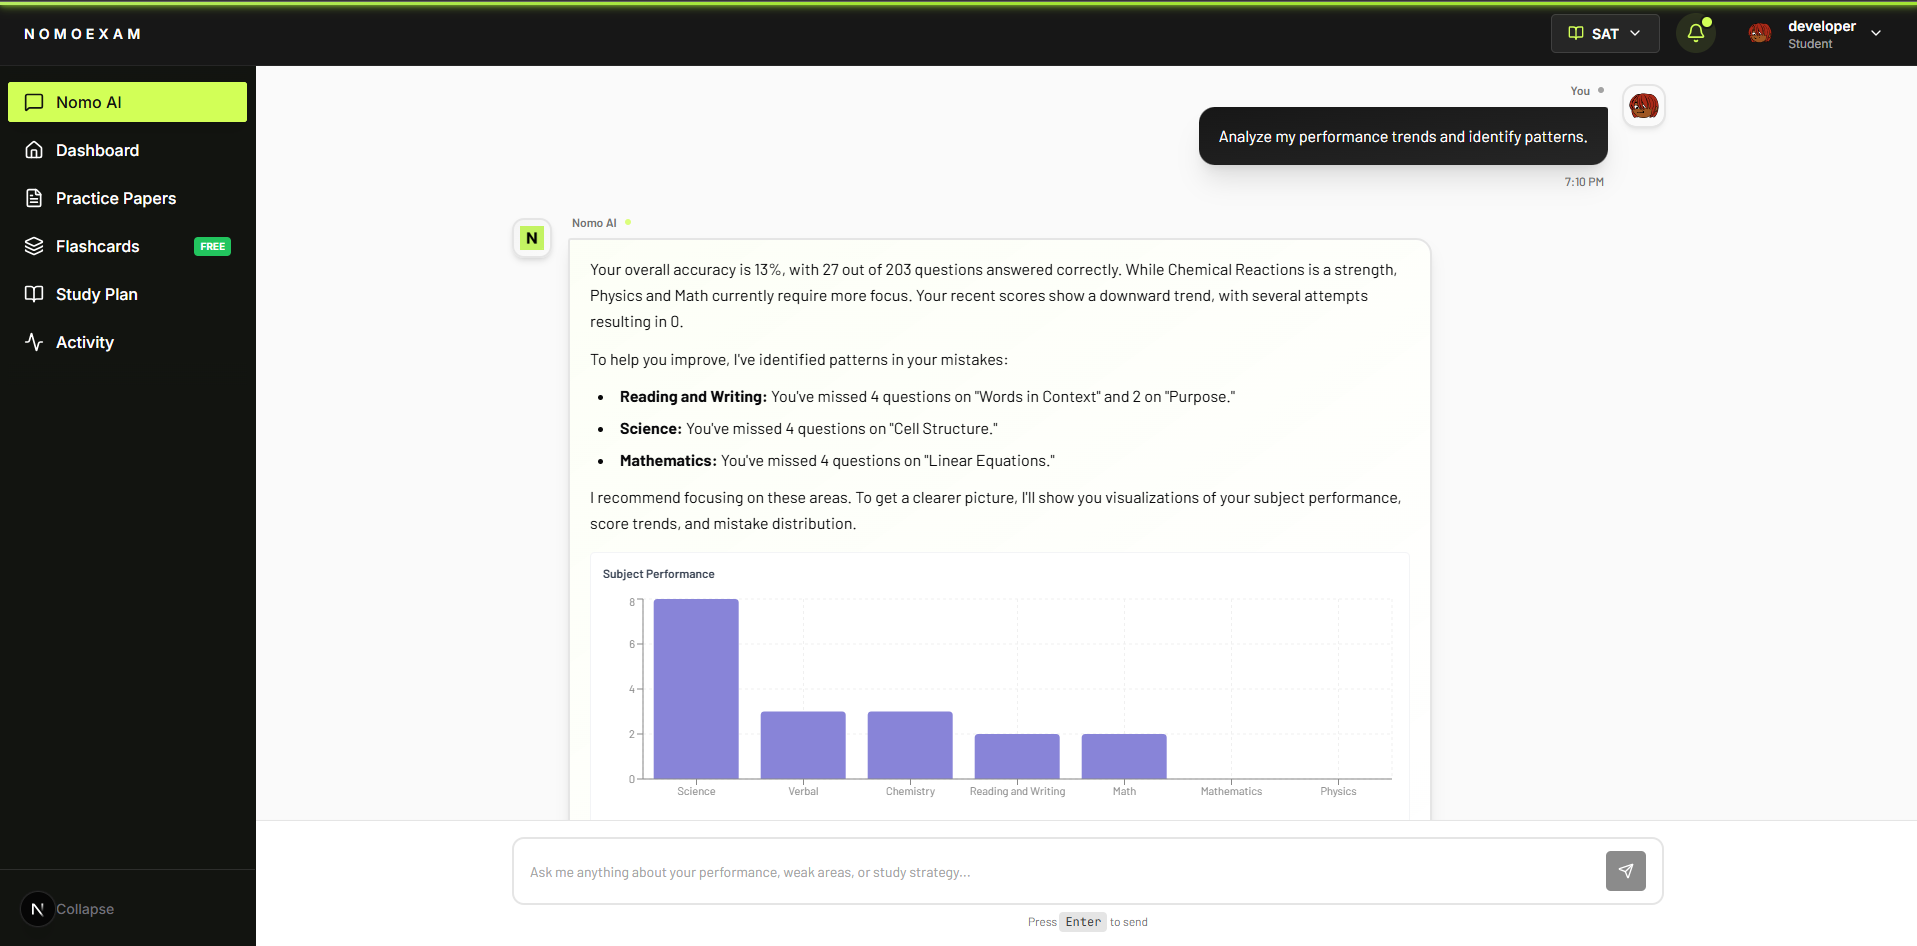Click 'You' sender label
Viewport: 1917px width, 946px height.
(1580, 91)
